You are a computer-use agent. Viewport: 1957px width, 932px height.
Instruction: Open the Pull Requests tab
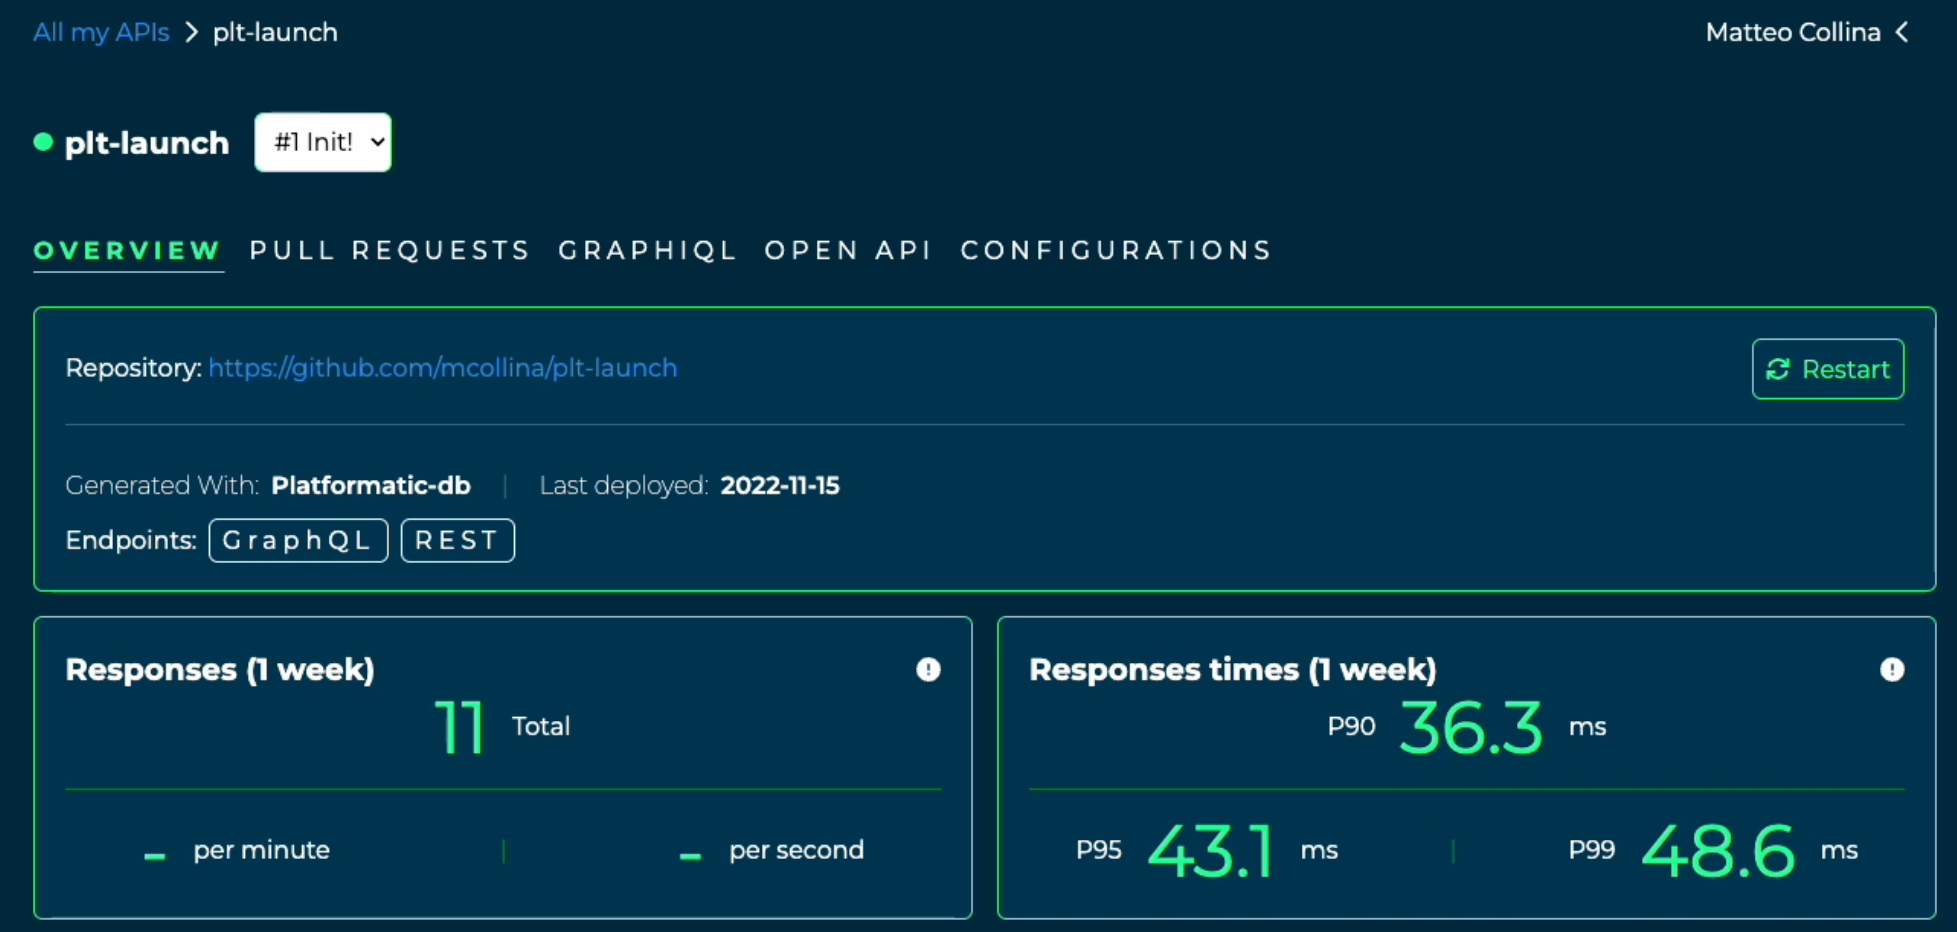tap(389, 250)
